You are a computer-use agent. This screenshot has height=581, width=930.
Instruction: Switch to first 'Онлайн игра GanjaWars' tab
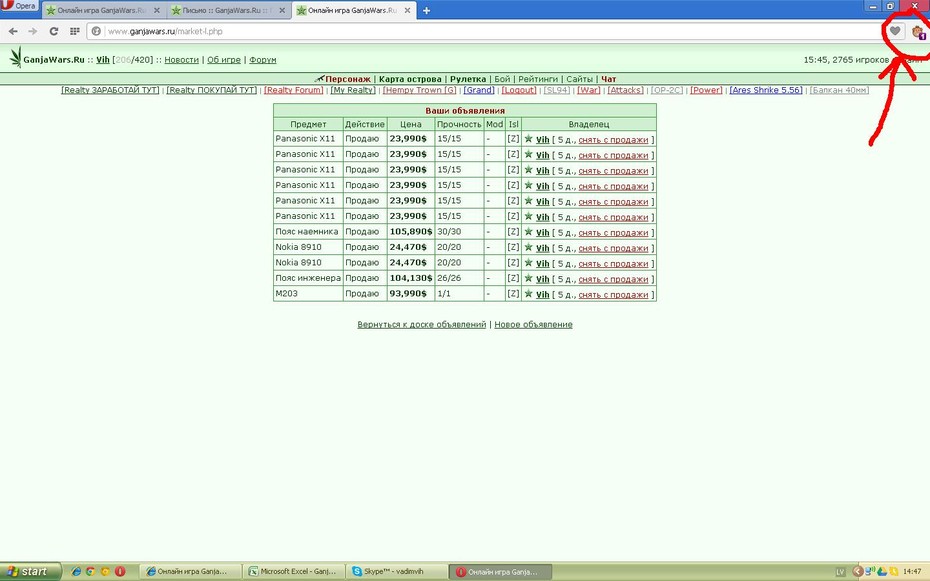102,11
